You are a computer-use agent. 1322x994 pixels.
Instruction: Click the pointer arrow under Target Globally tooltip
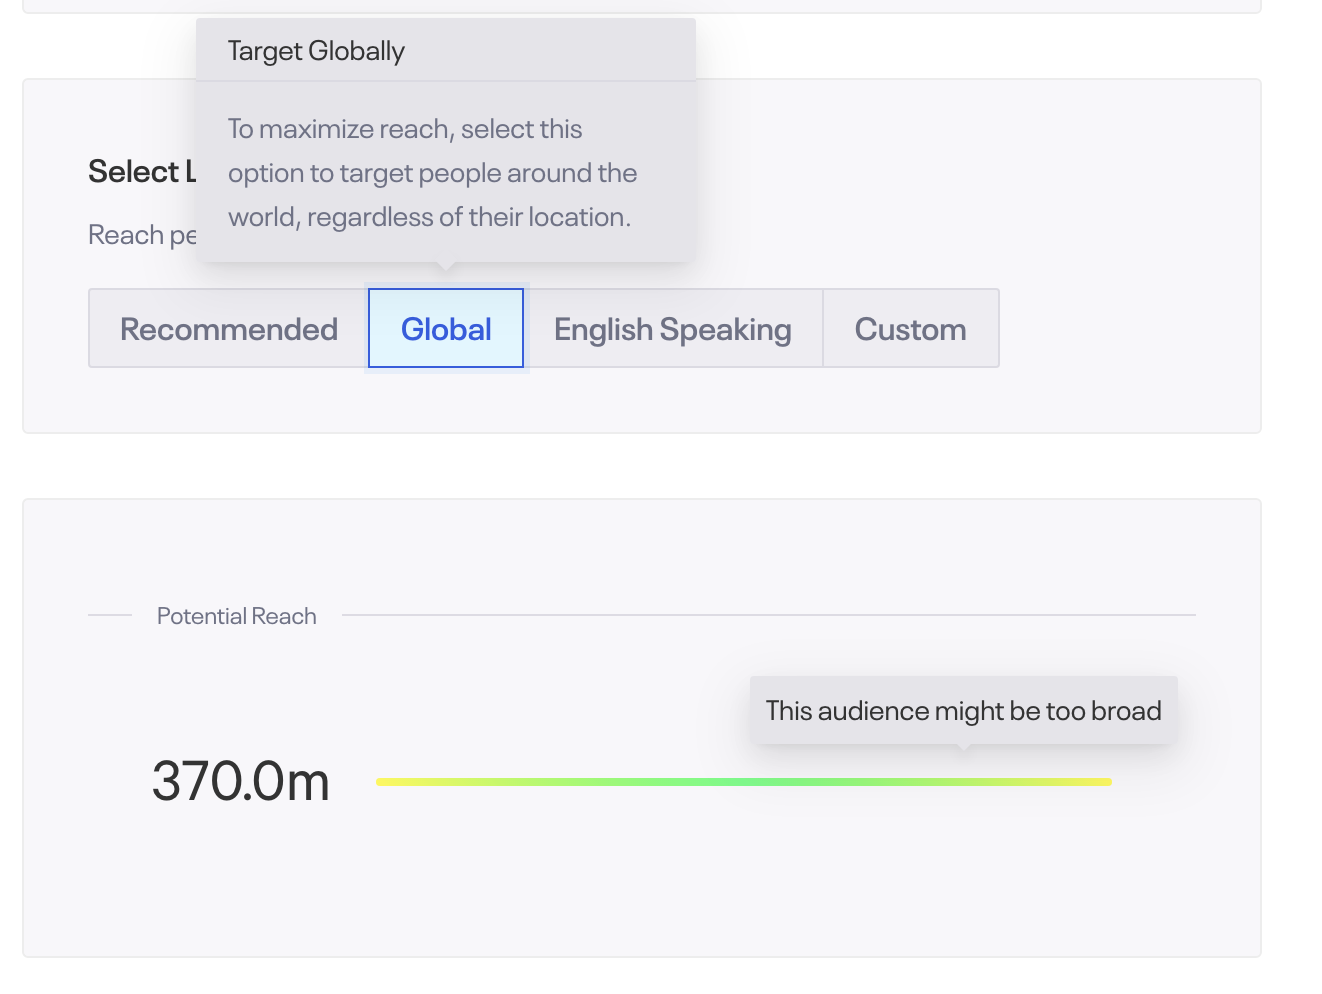point(446,267)
